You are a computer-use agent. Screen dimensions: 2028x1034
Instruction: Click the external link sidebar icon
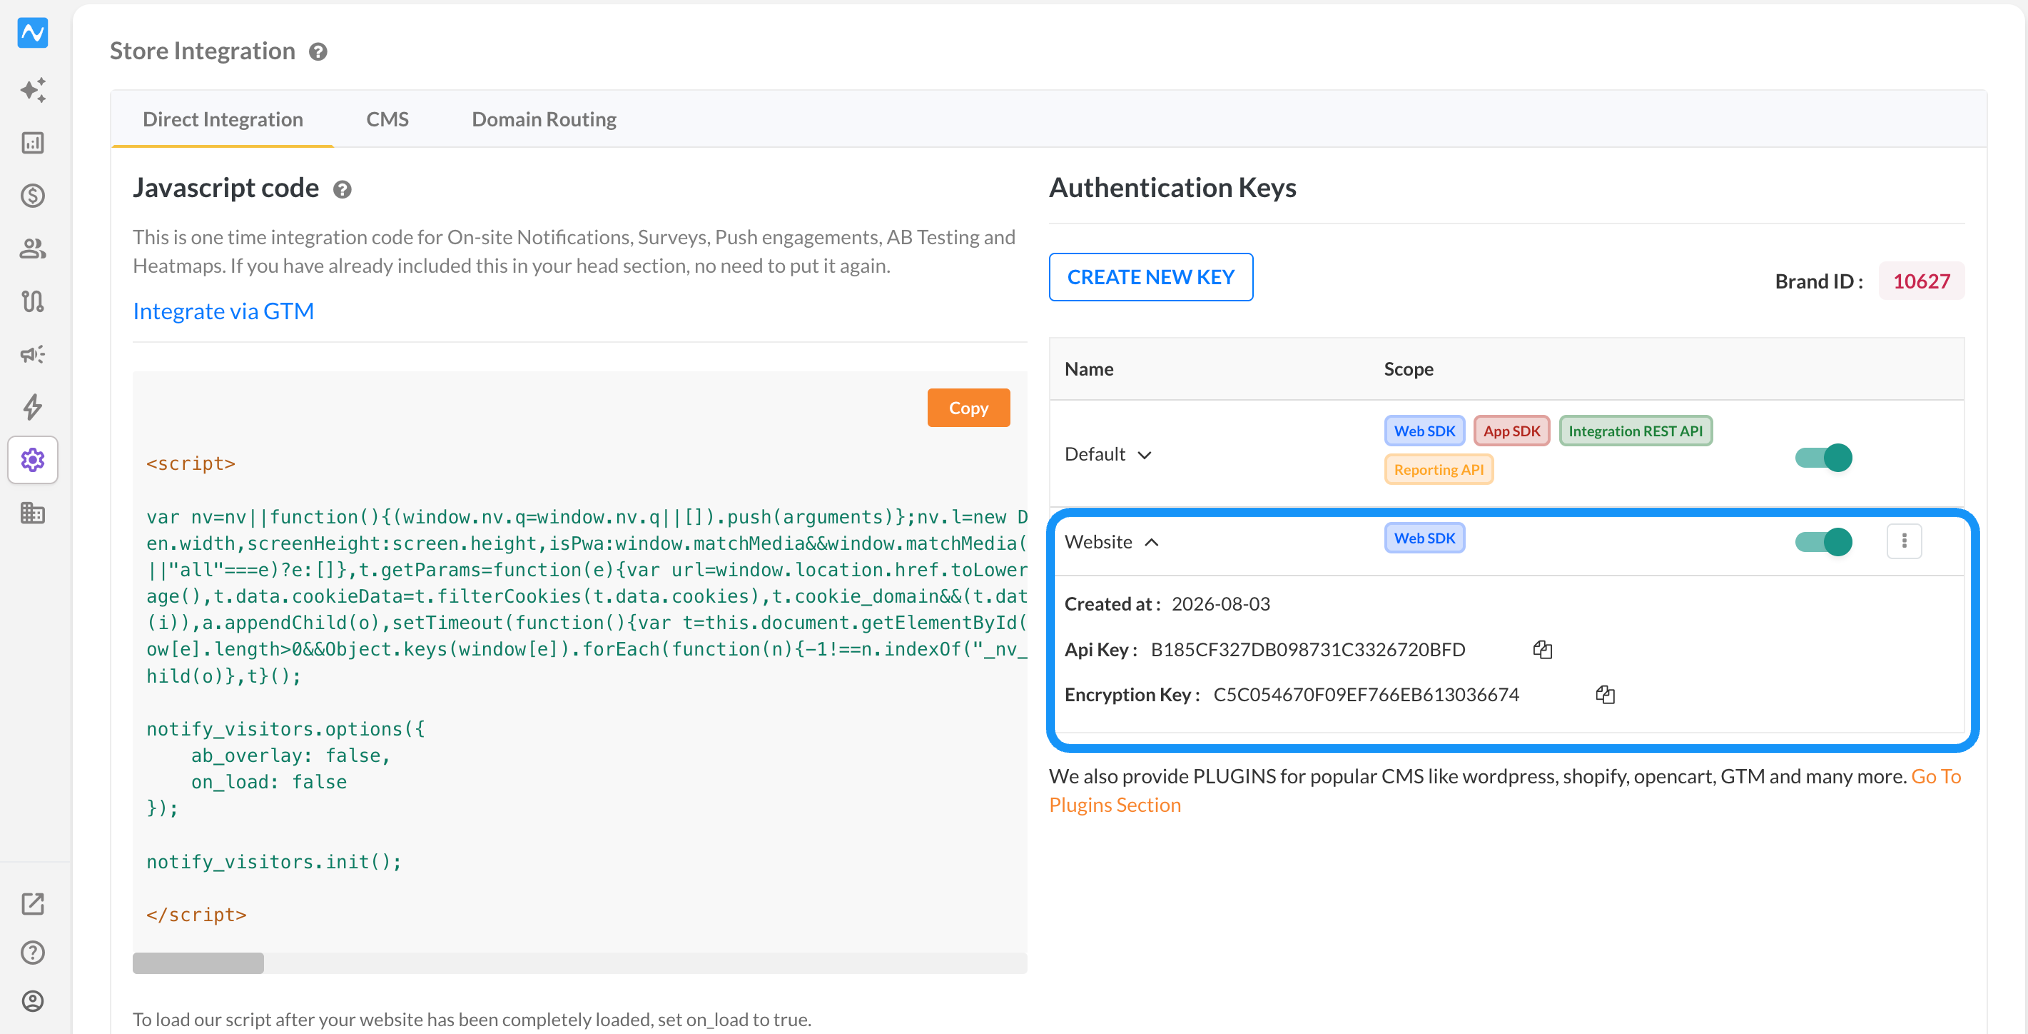point(33,904)
